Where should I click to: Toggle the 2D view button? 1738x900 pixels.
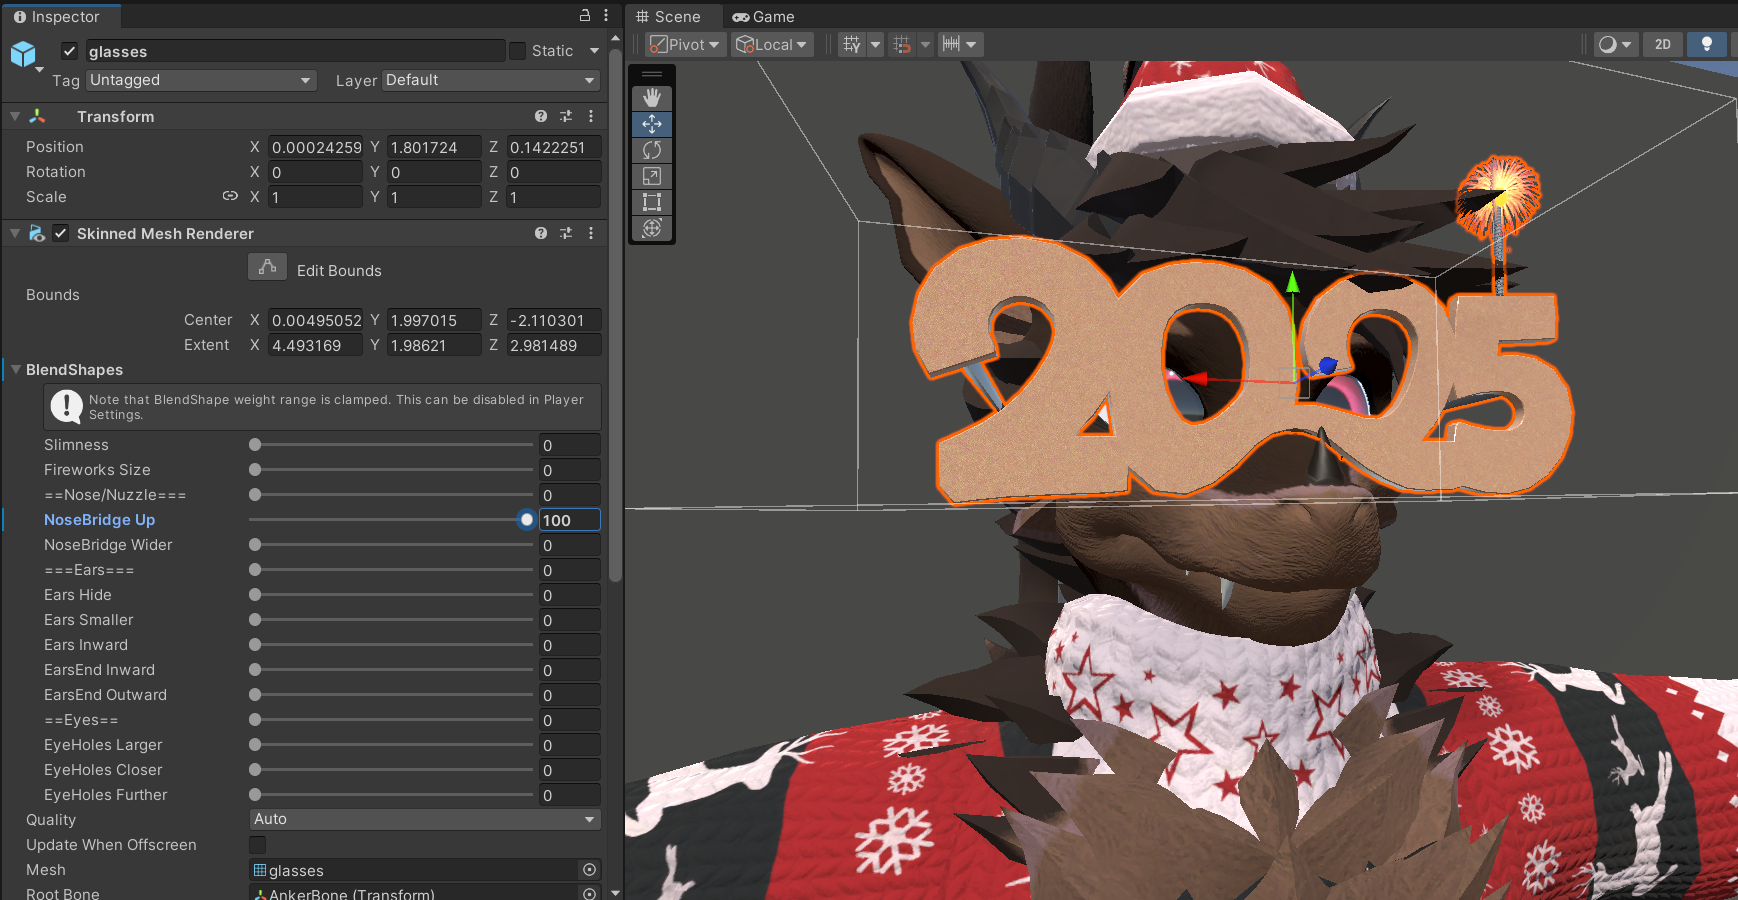[x=1663, y=44]
